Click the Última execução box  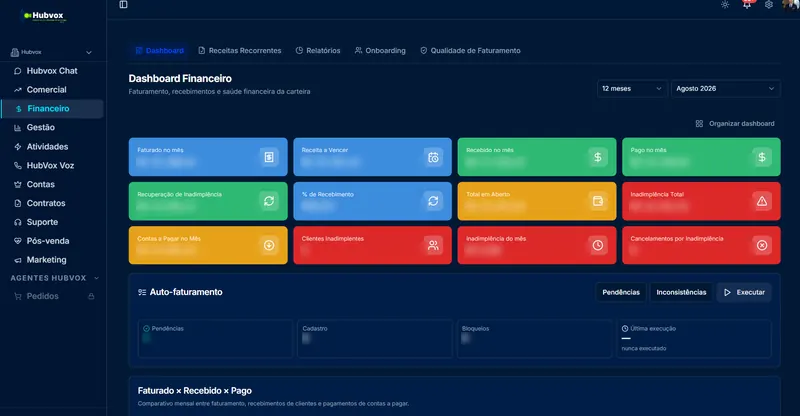[x=694, y=338]
